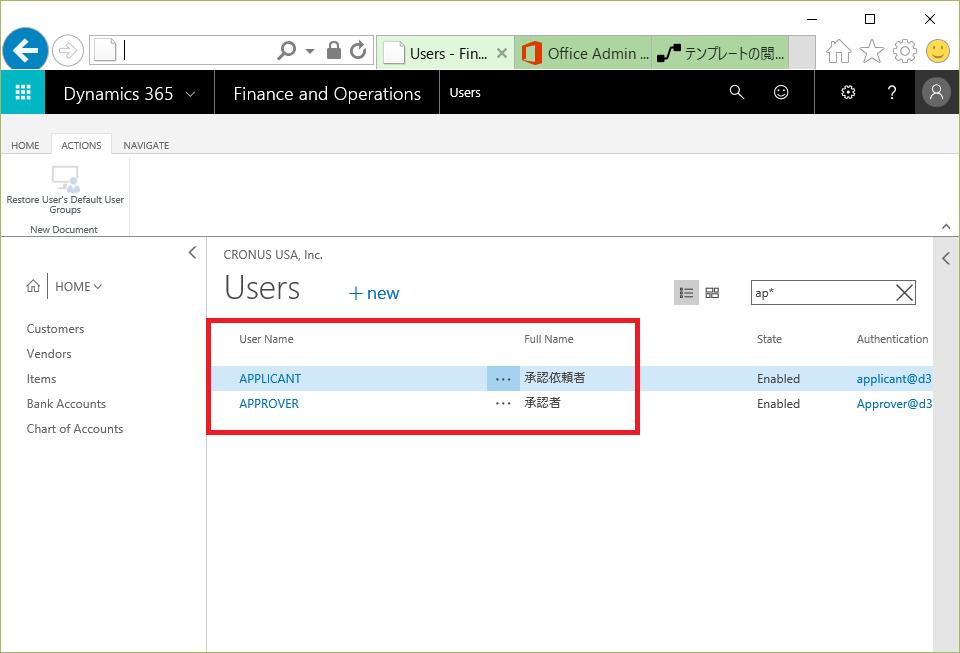Select the ACTIONS ribbon tab
This screenshot has height=653, width=960.
(81, 145)
